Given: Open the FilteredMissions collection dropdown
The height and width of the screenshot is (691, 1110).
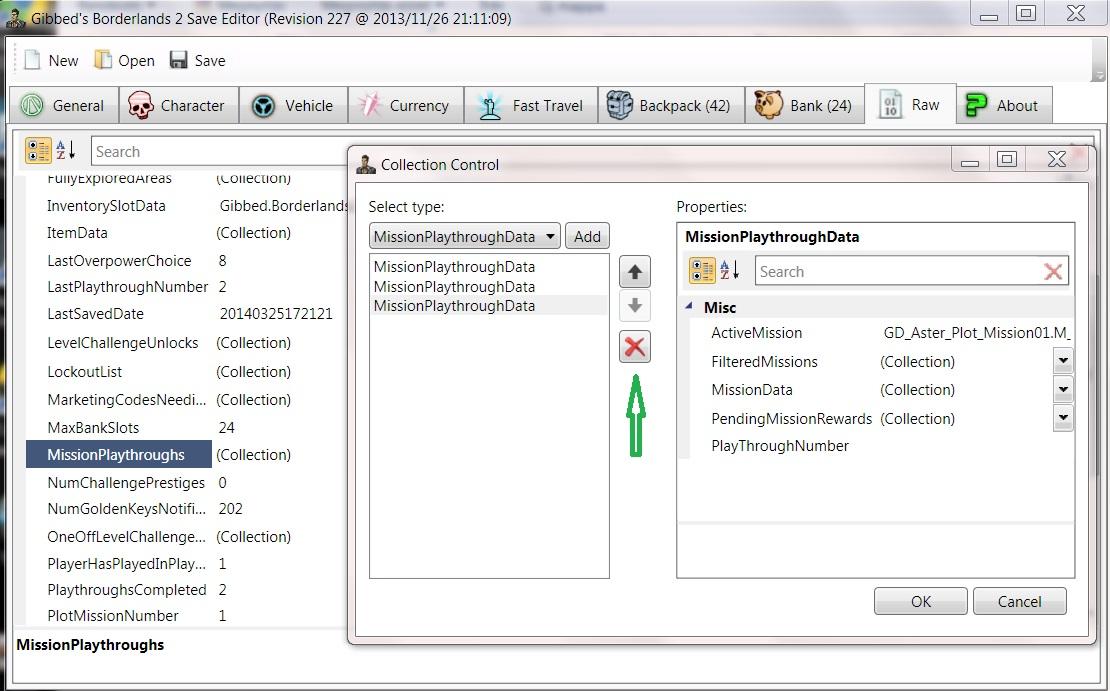Looking at the screenshot, I should pos(1063,361).
